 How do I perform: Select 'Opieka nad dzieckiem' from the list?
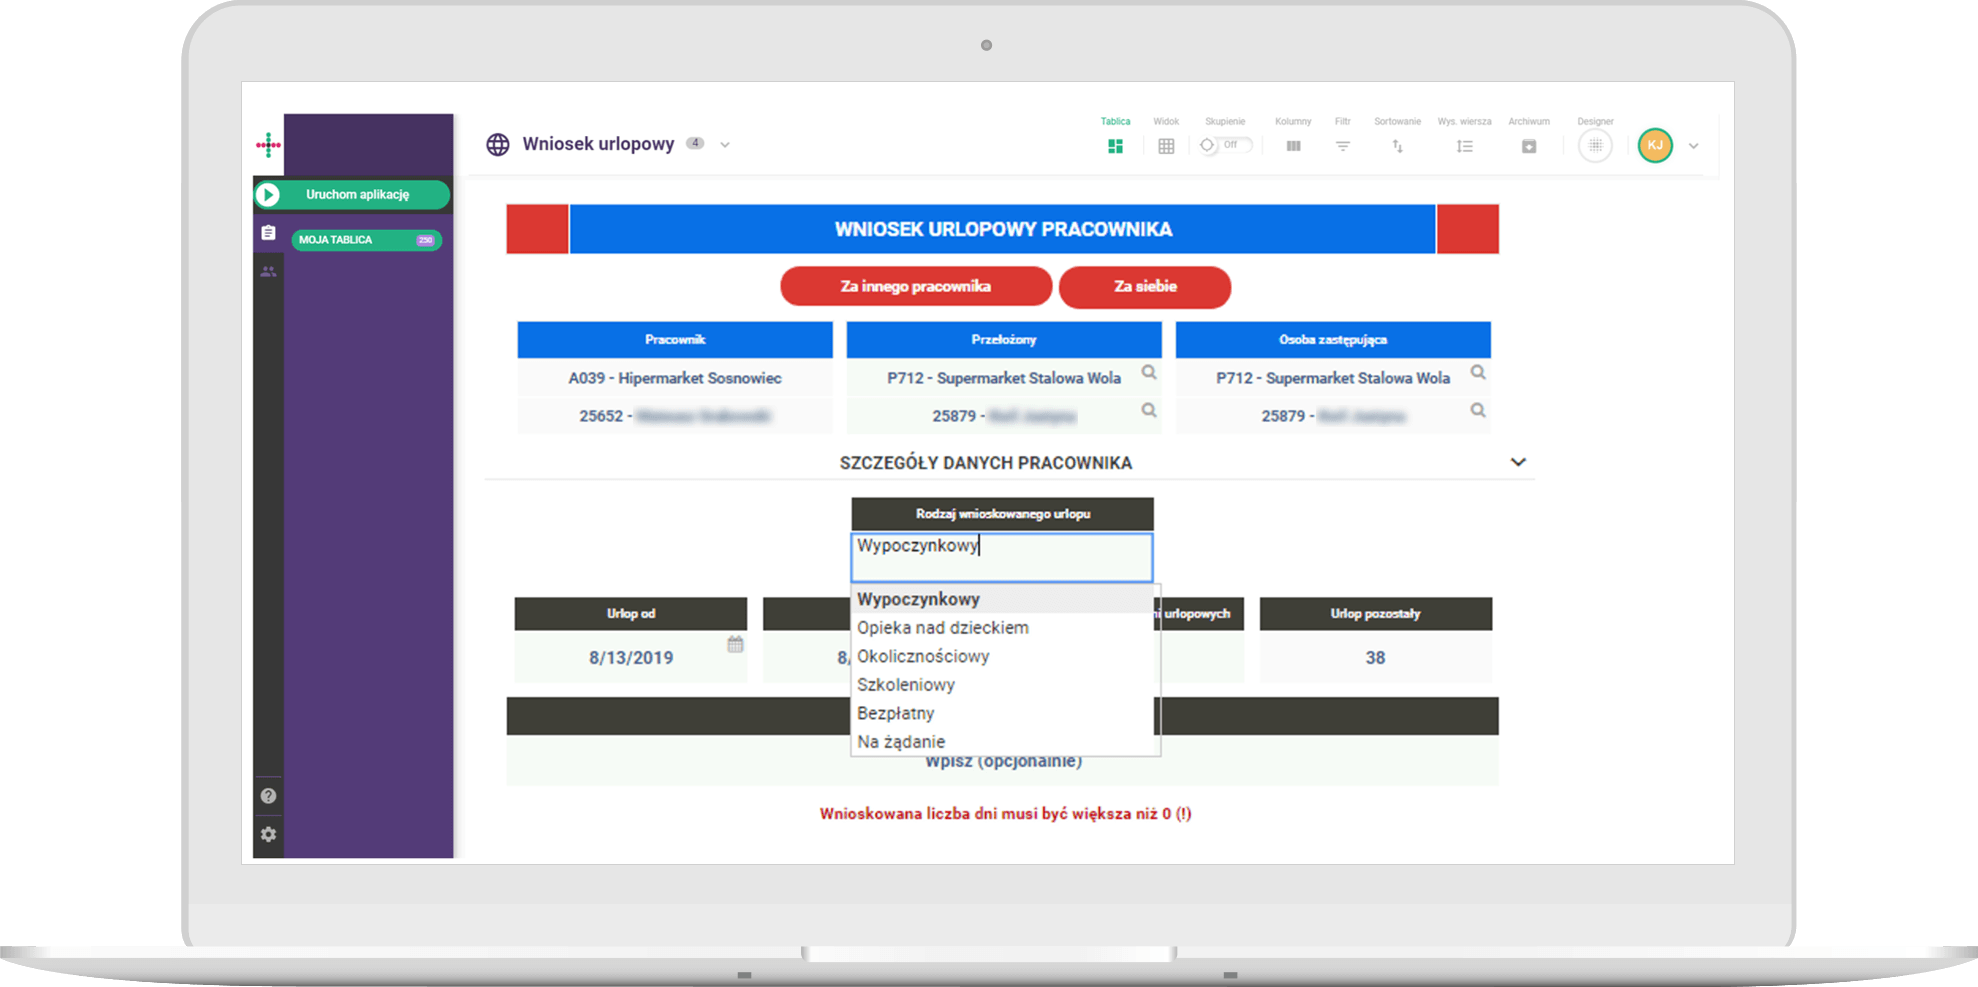point(942,628)
